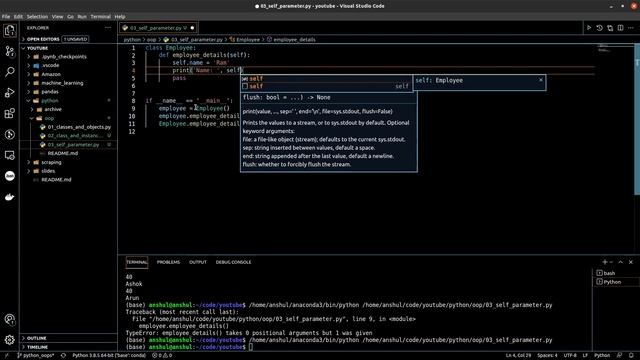The image size is (640, 360).
Task: Open the Docker view in activity bar
Action: [x=10, y=197]
